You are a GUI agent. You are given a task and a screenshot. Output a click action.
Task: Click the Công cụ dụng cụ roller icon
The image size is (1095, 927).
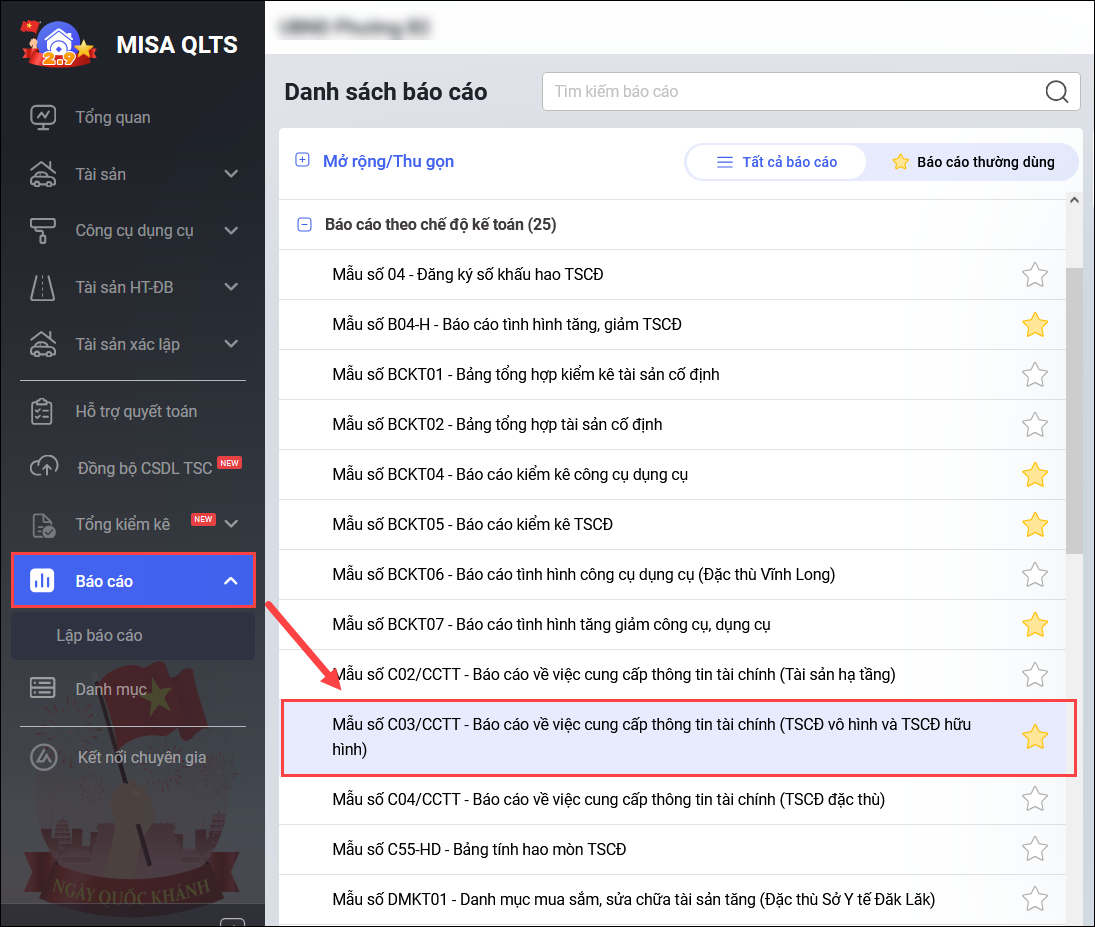tap(43, 231)
